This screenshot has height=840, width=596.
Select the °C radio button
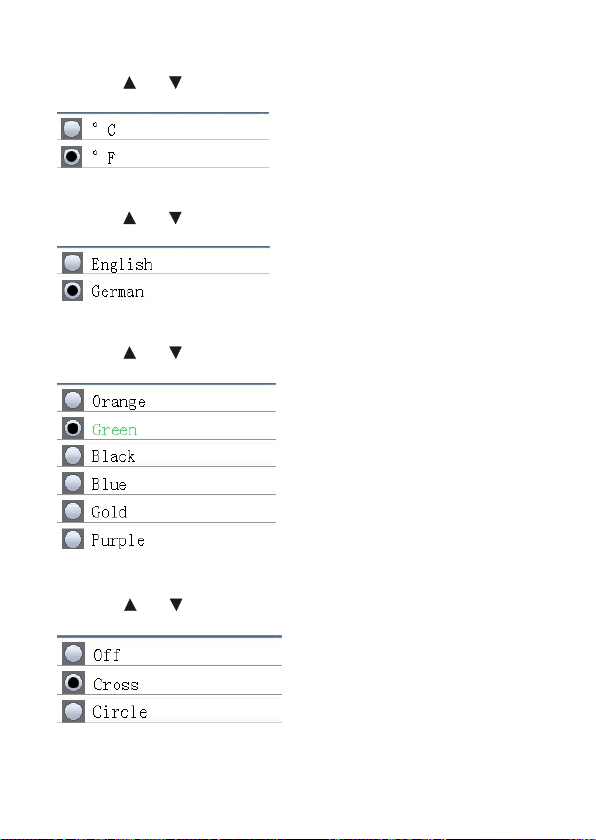click(71, 129)
